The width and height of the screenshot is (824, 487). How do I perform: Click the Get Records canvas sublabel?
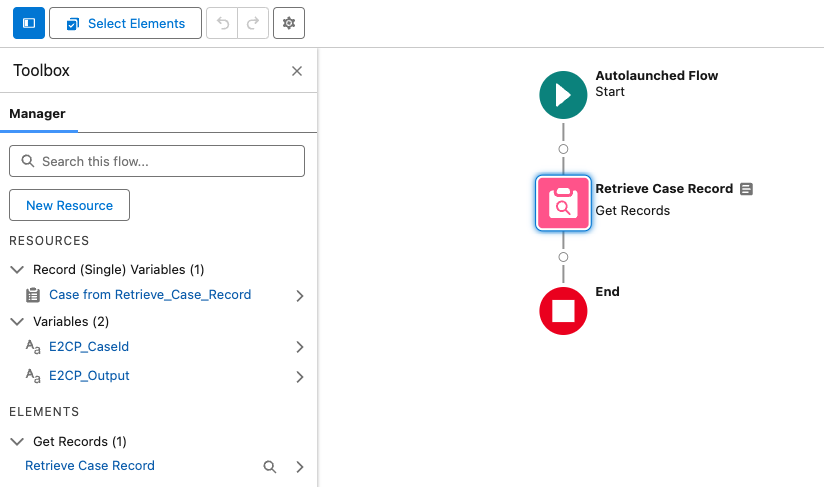pos(633,211)
